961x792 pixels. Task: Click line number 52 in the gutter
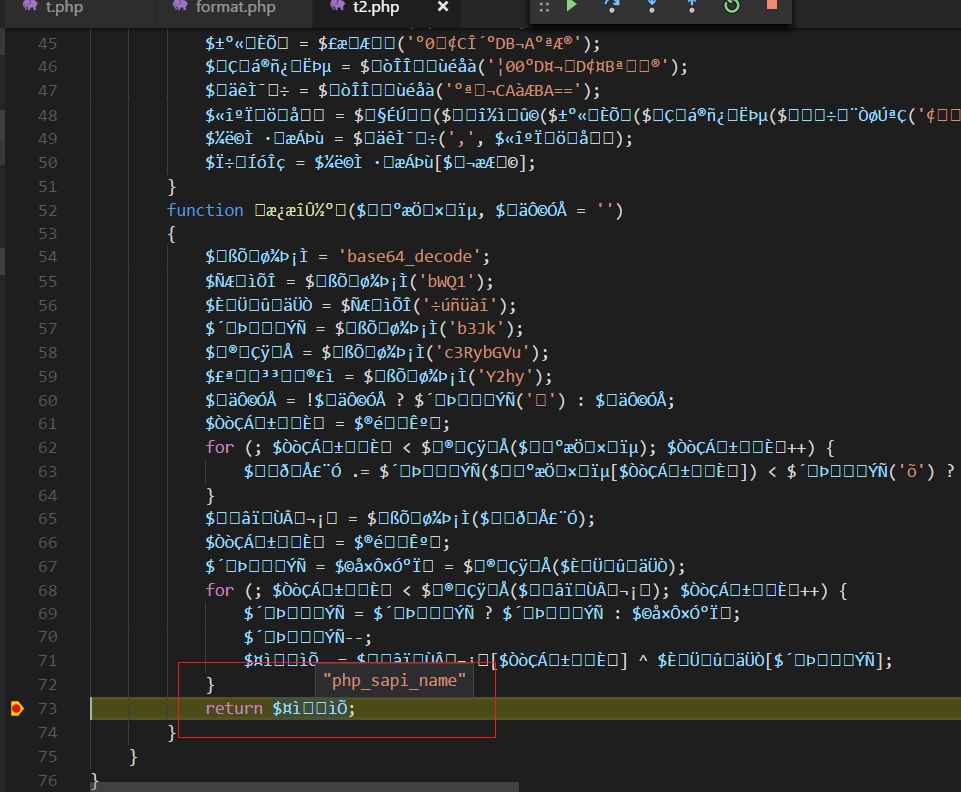pyautogui.click(x=47, y=211)
